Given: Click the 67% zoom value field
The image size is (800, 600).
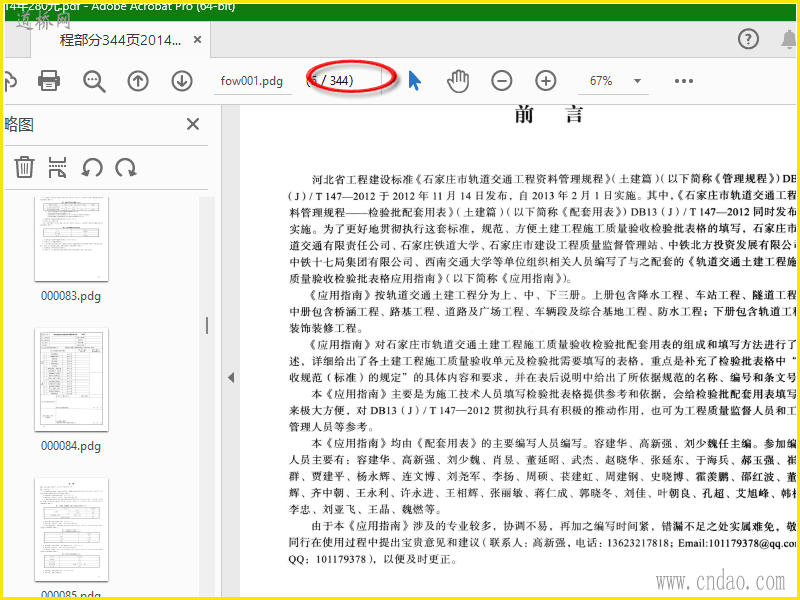Looking at the screenshot, I should tap(601, 81).
